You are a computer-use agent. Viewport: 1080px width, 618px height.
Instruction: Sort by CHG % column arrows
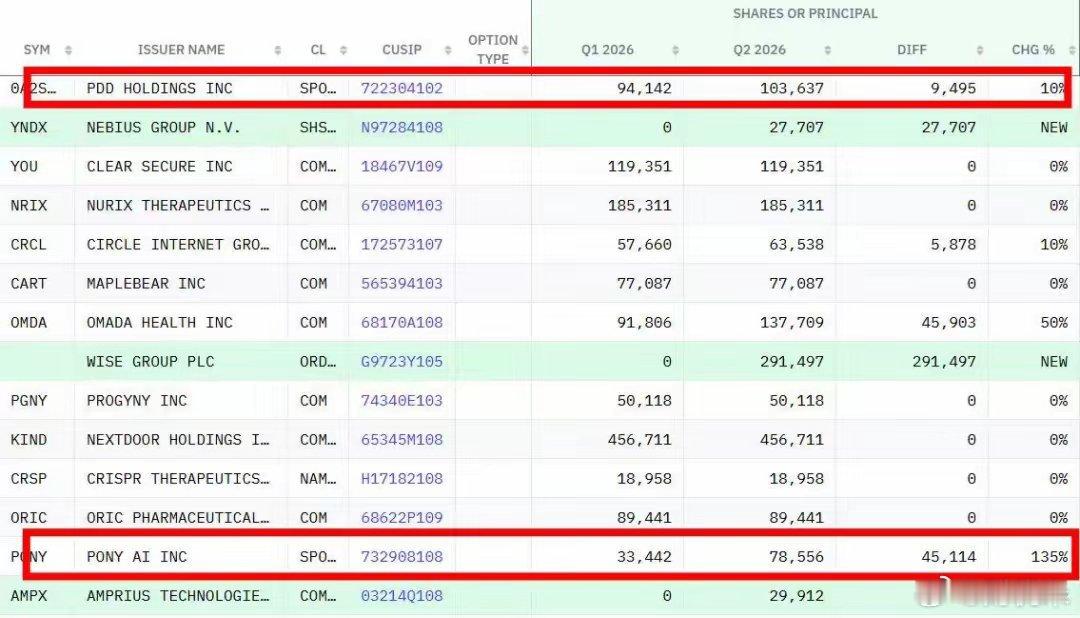pos(1072,50)
